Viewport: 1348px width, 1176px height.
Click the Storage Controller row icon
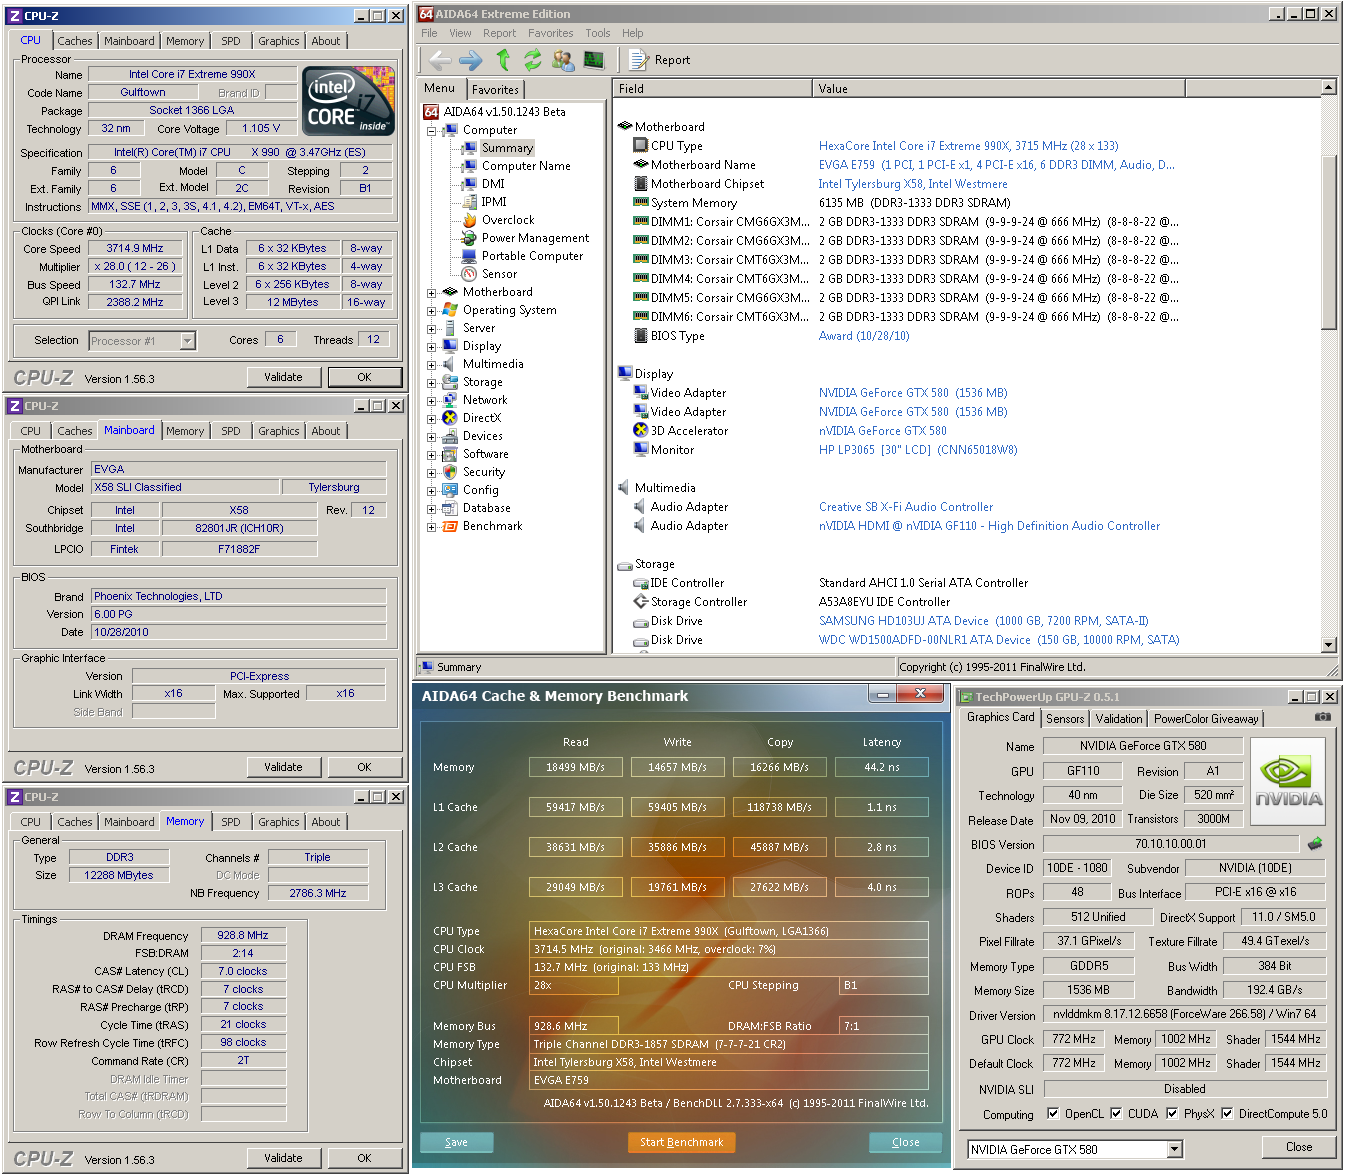pyautogui.click(x=641, y=601)
